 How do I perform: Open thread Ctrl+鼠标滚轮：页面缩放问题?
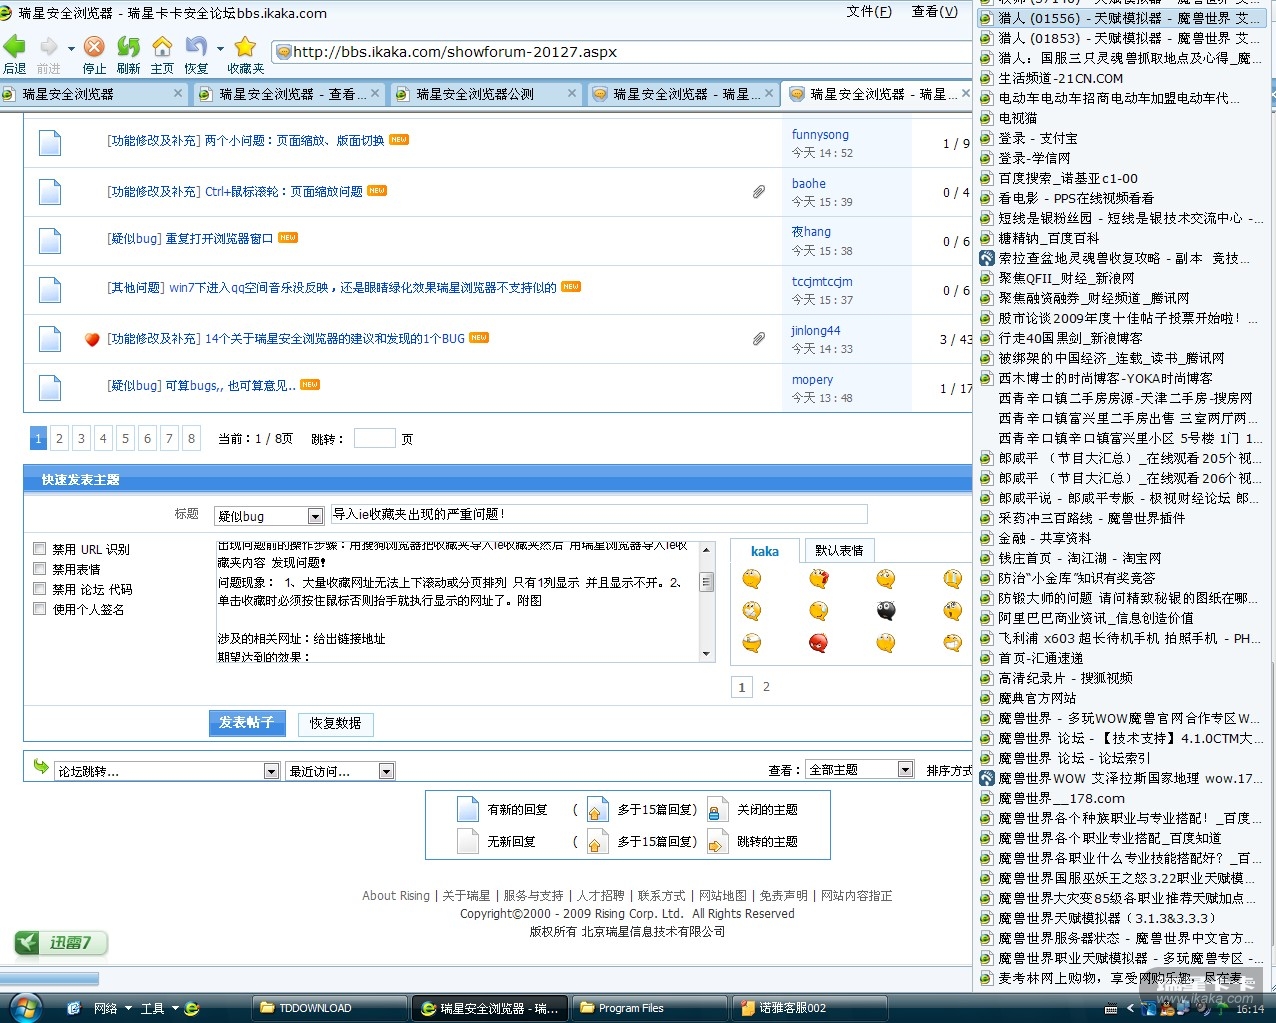284,192
